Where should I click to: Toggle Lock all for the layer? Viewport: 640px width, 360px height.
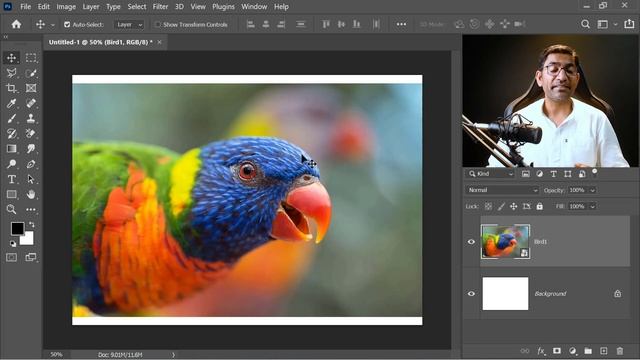(540, 207)
